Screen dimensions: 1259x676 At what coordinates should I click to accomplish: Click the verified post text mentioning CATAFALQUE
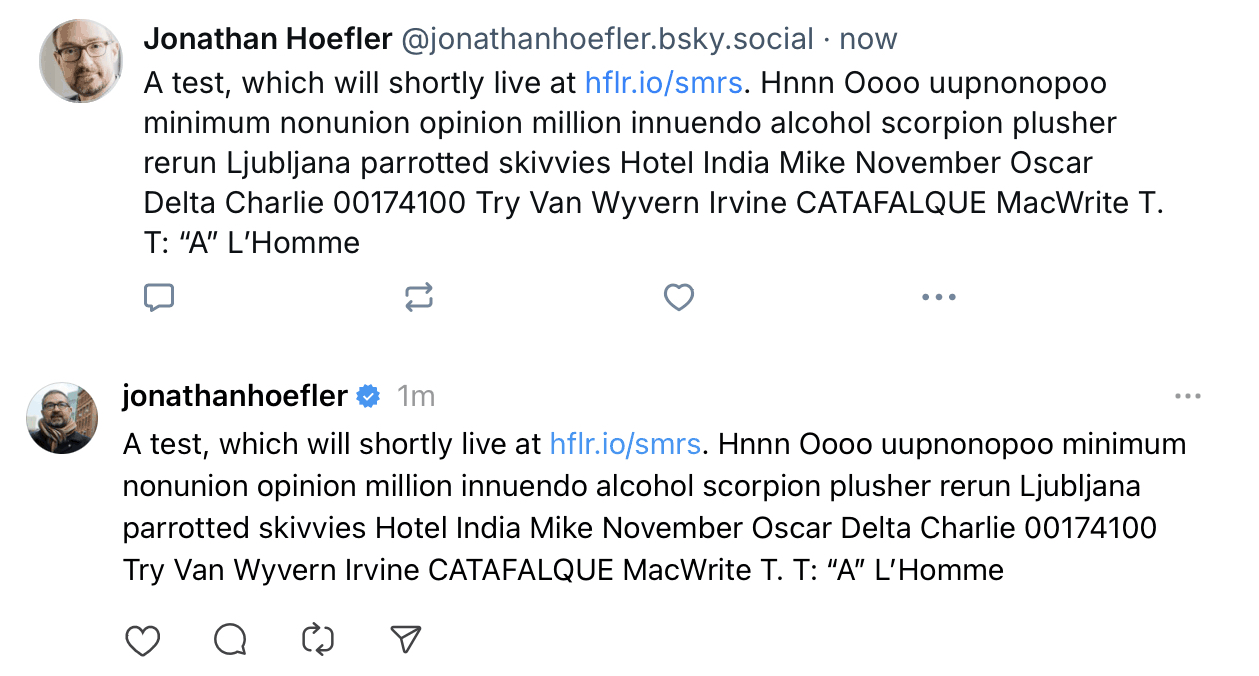click(x=520, y=571)
